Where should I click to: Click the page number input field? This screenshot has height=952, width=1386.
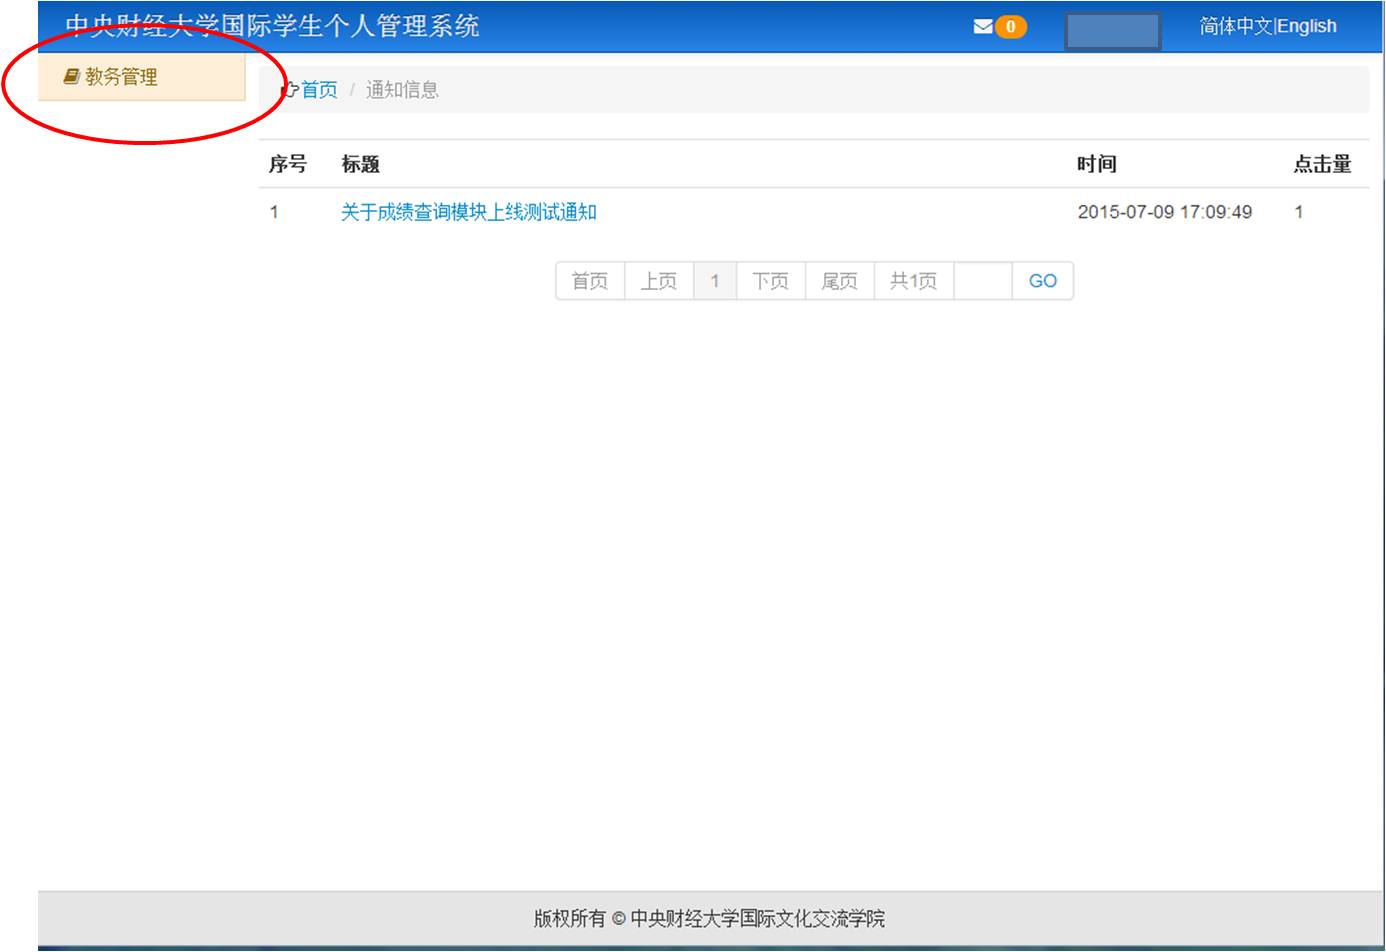click(x=983, y=281)
